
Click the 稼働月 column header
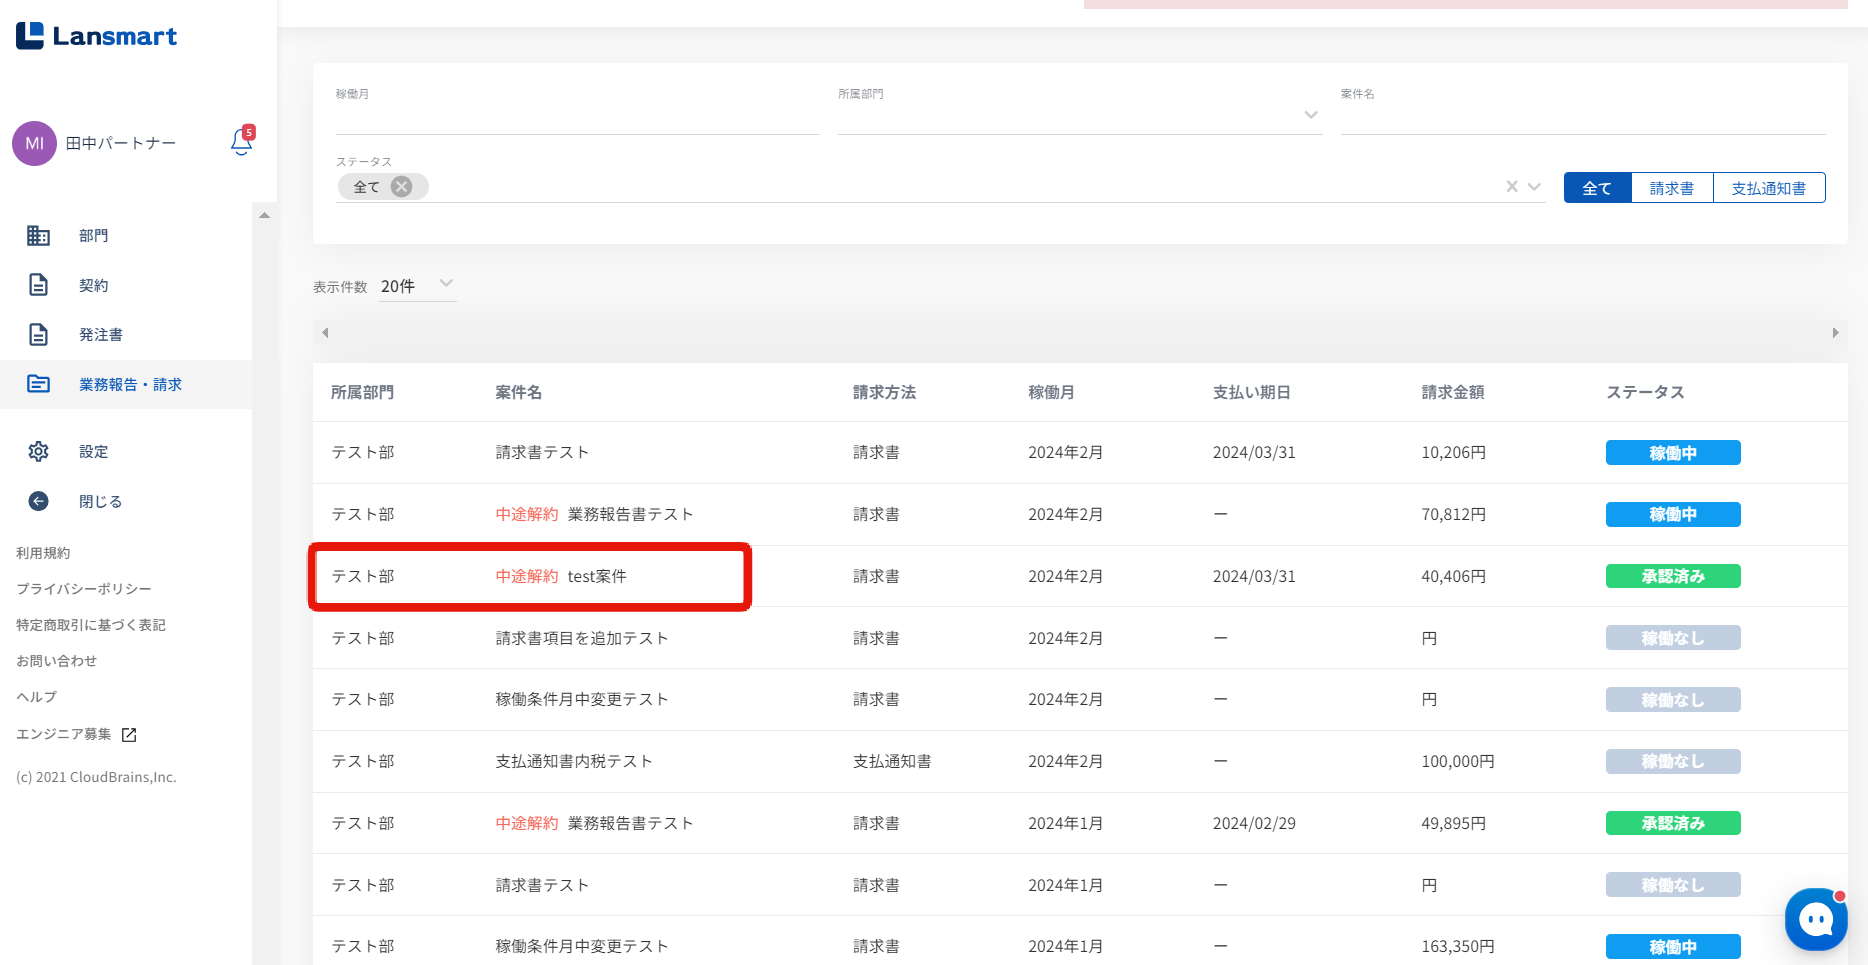tap(1051, 392)
